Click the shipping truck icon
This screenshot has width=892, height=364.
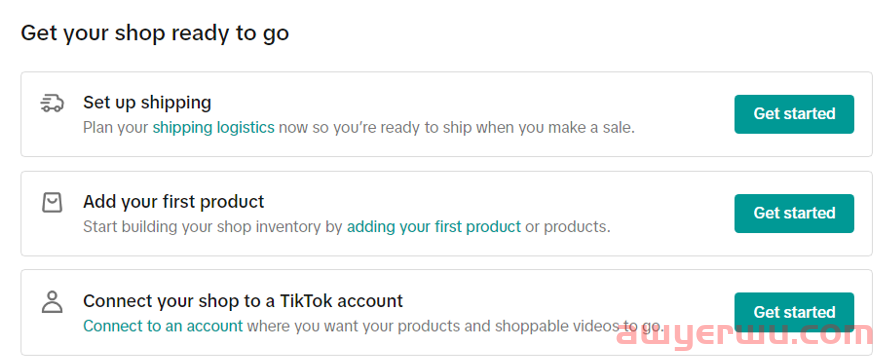[x=52, y=103]
